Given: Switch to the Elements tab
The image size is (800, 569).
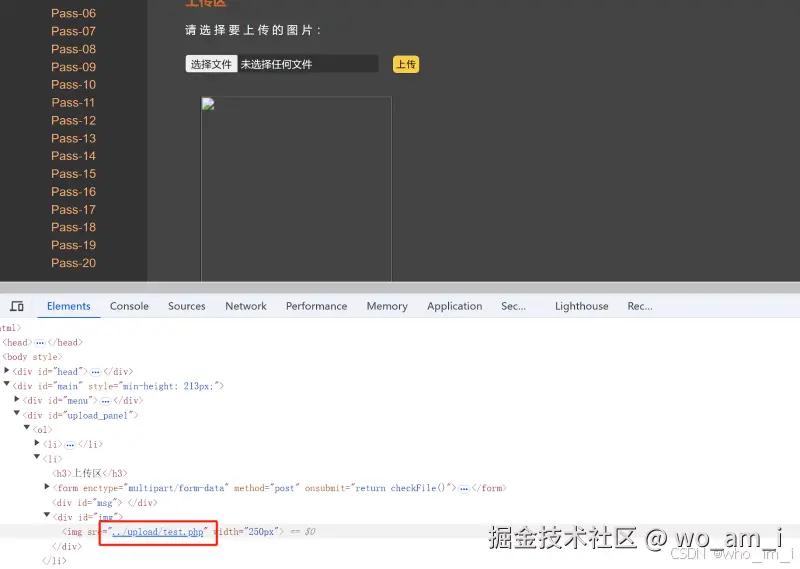Looking at the screenshot, I should pos(68,306).
